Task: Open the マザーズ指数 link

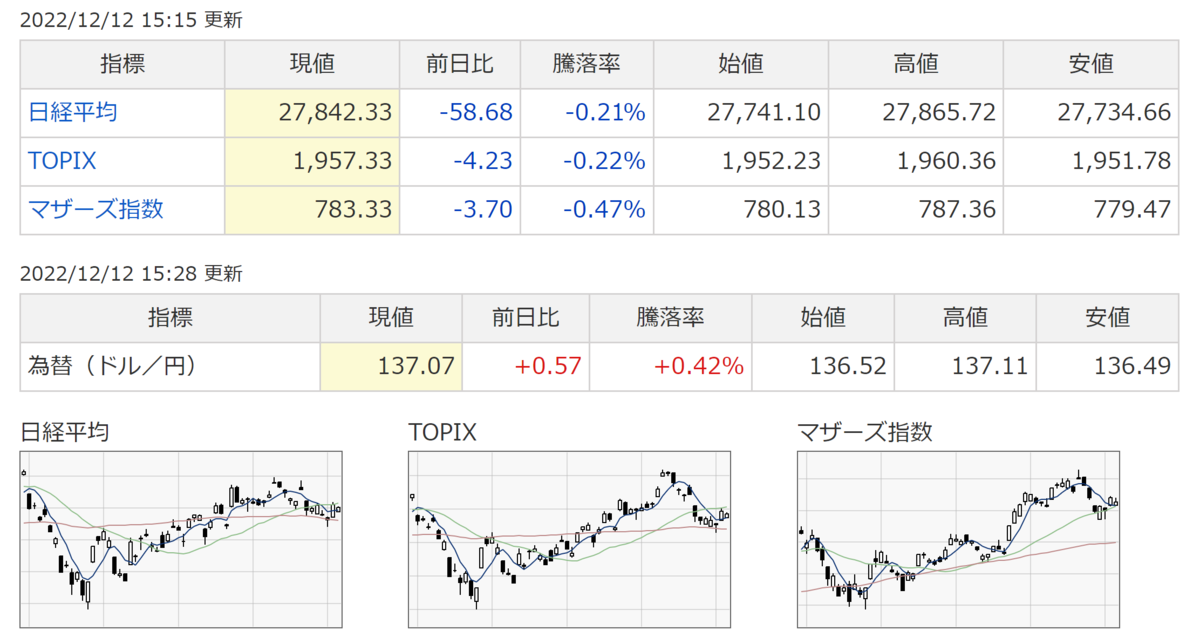Action: (96, 210)
